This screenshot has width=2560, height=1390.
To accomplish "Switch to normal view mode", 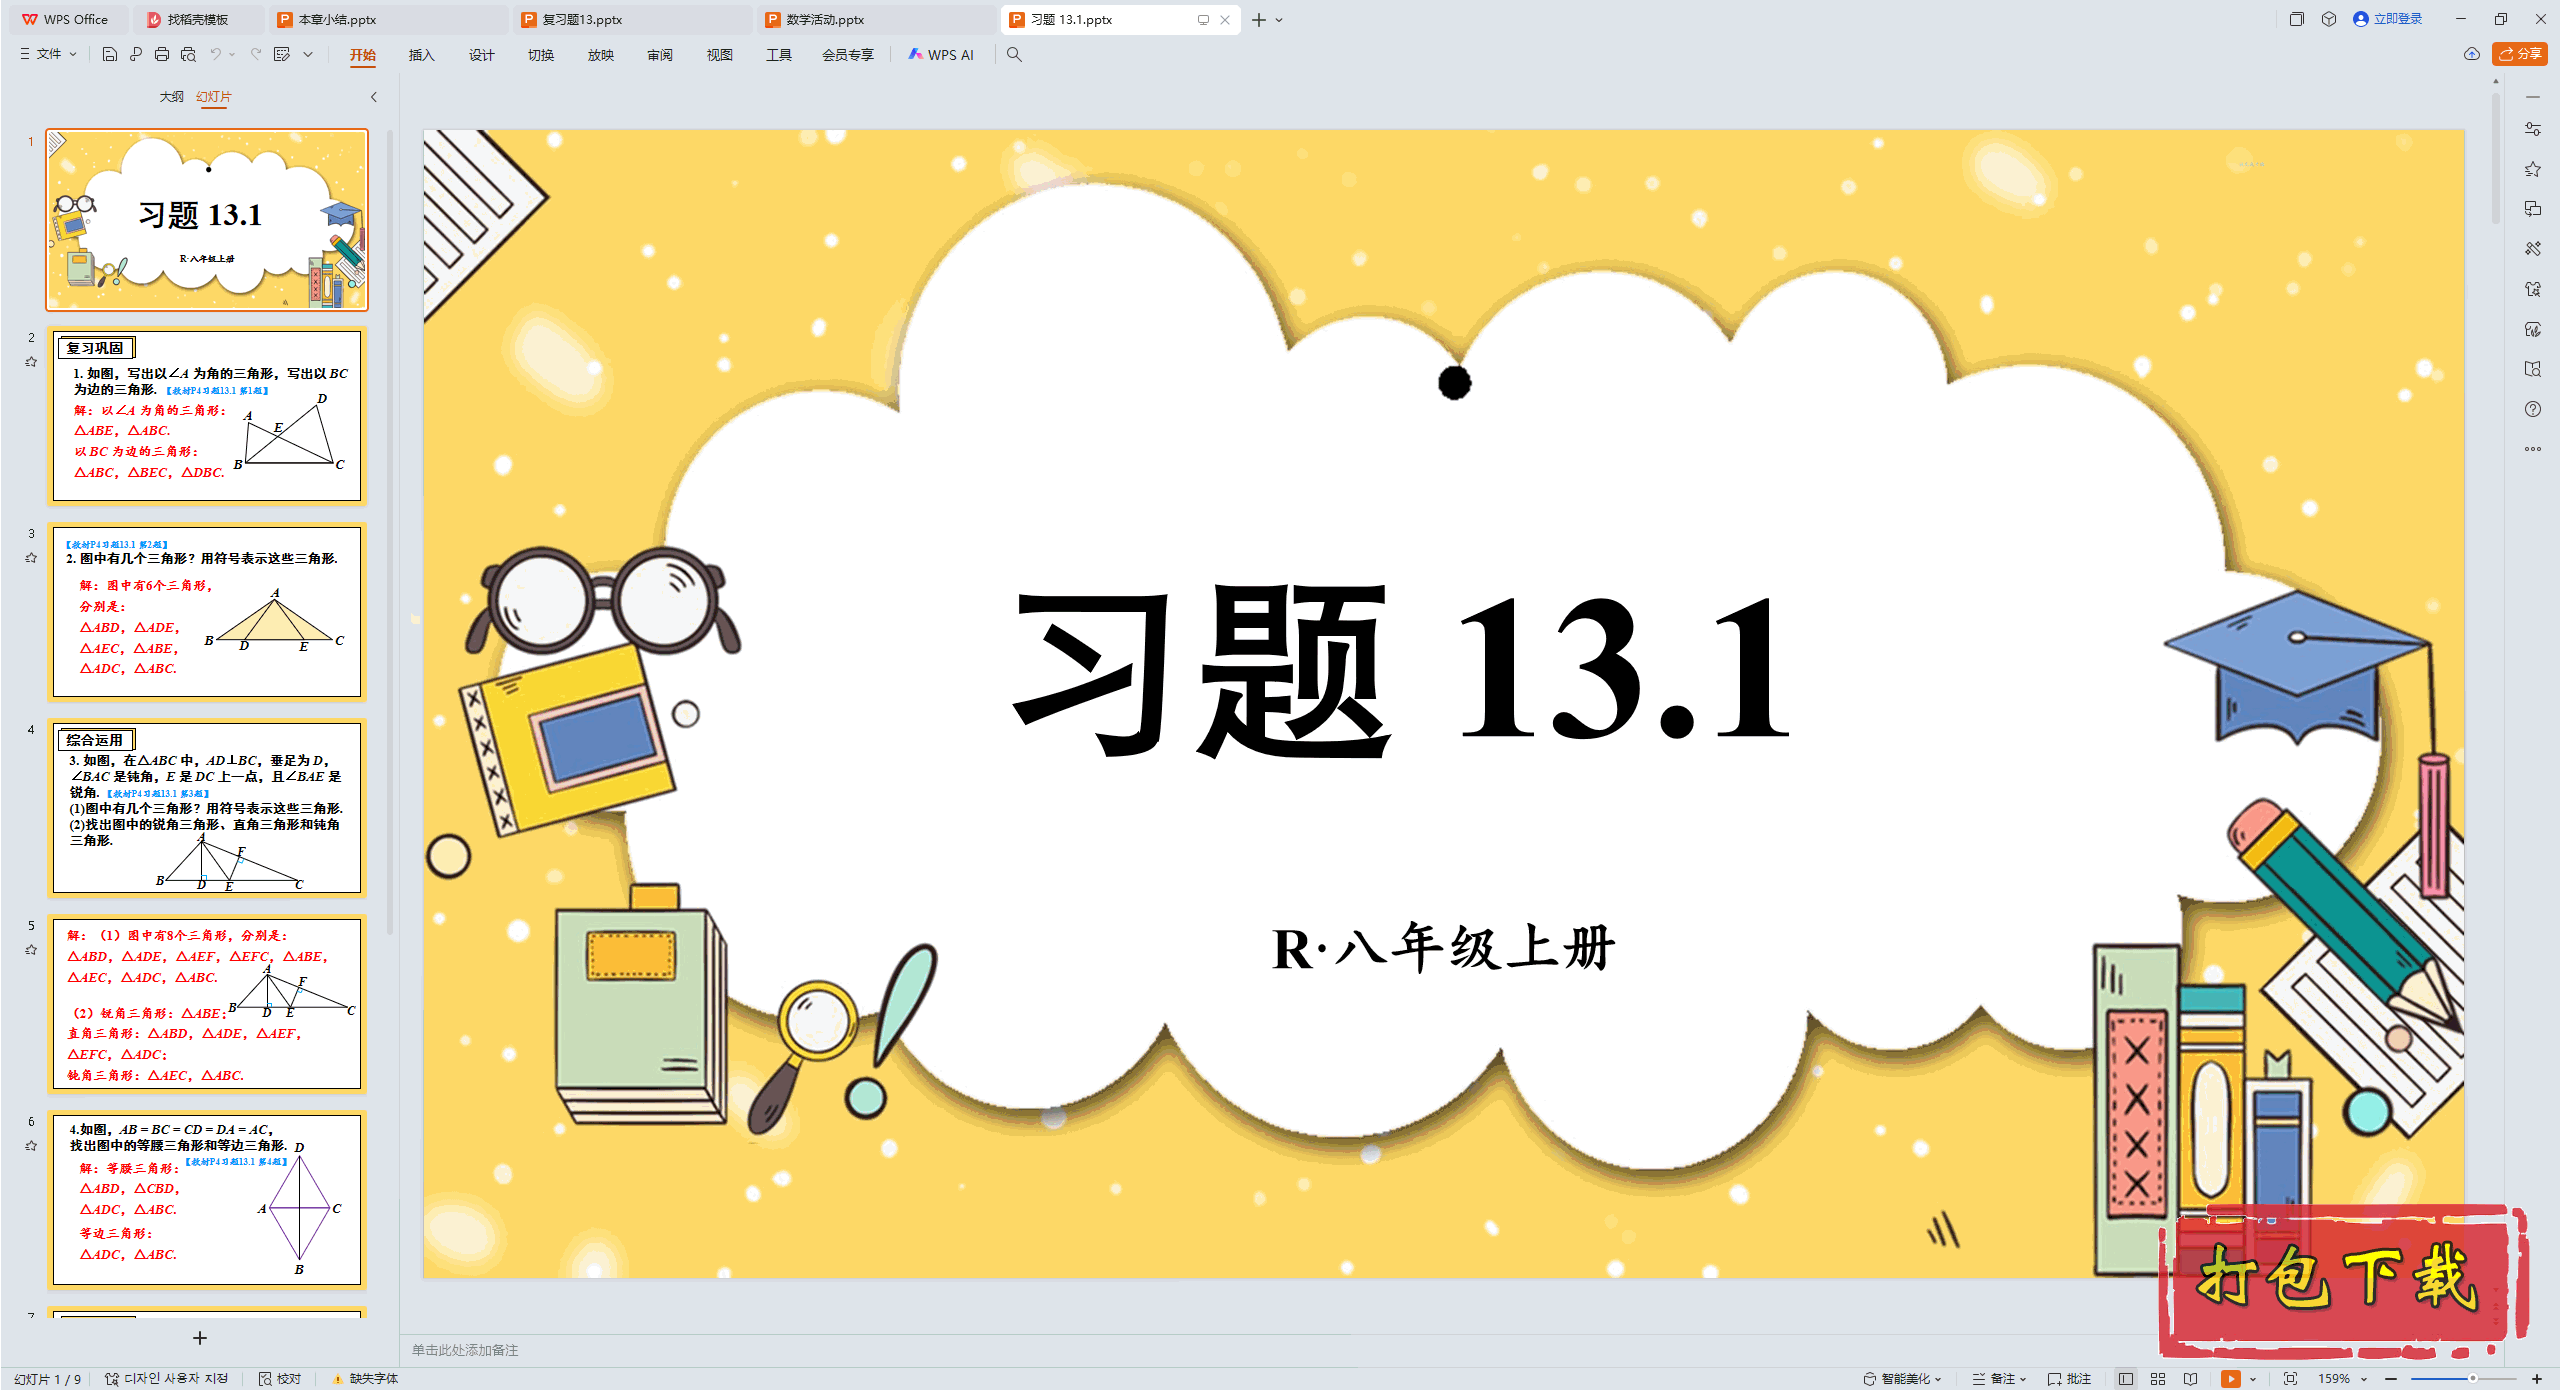I will (x=2126, y=1378).
